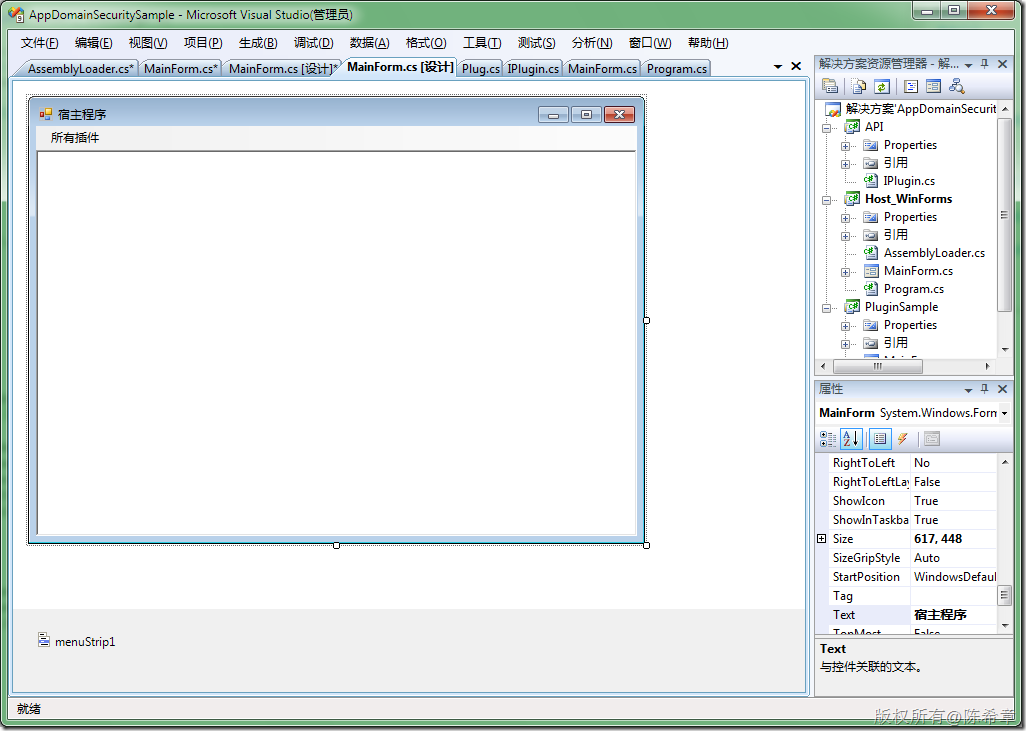The width and height of the screenshot is (1026, 731).
Task: Click the Size value 617, 448
Action: [x=953, y=539]
